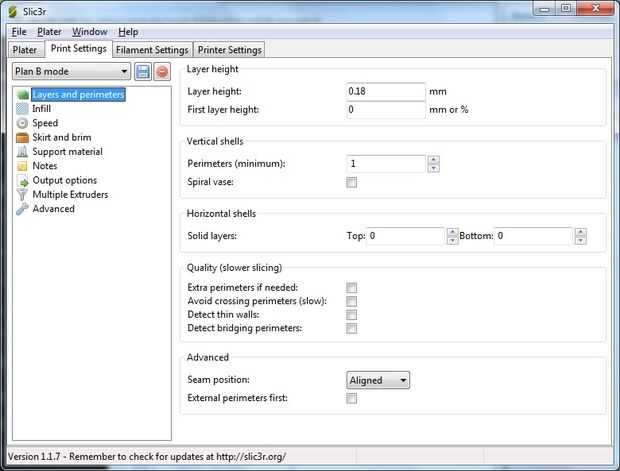Click the First layer height field
This screenshot has width=620, height=471.
386,110
